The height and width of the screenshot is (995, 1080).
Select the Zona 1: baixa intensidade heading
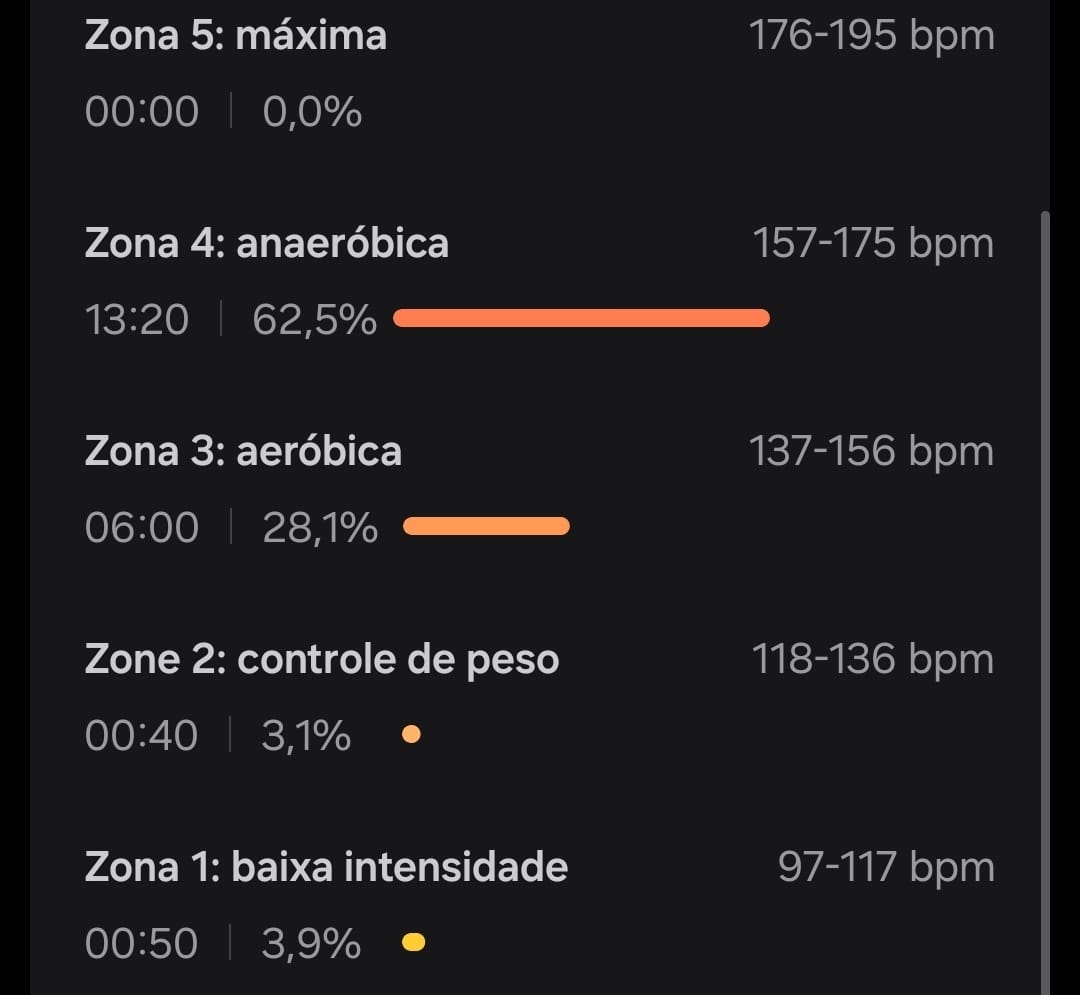tap(326, 866)
